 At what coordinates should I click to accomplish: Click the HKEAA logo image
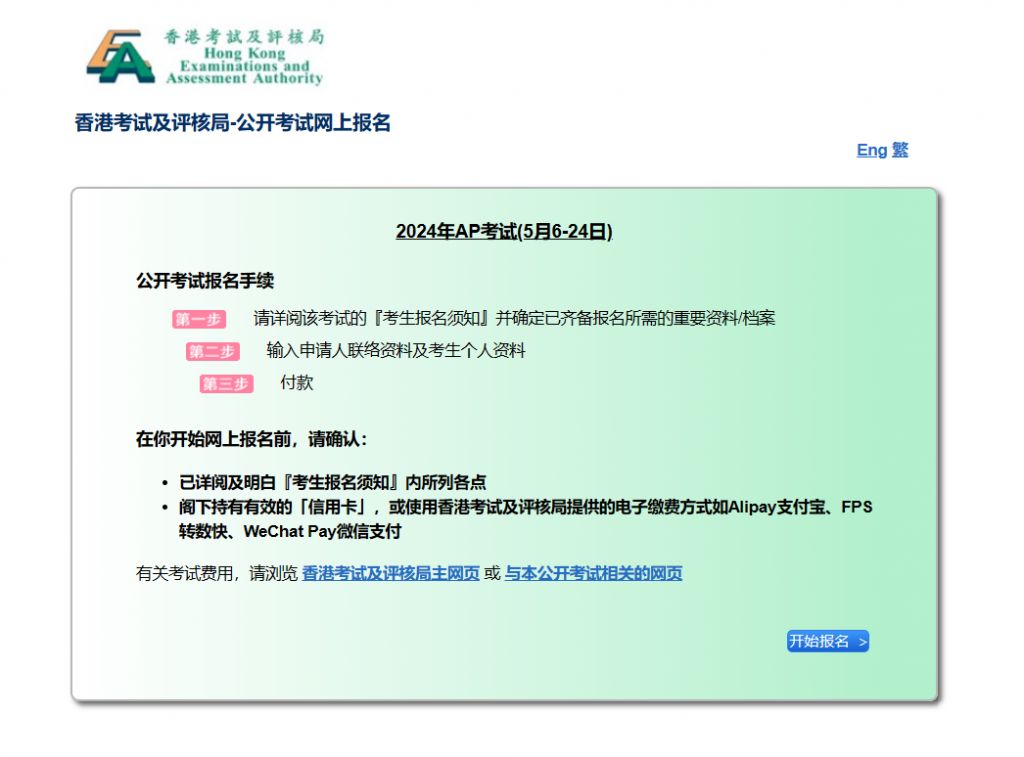[x=205, y=55]
